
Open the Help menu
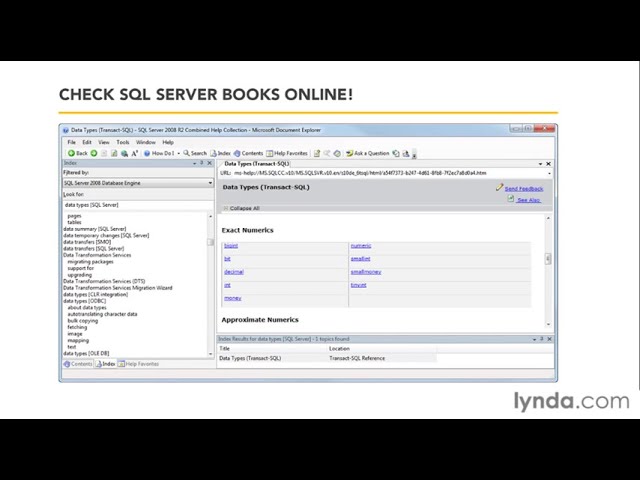pyautogui.click(x=168, y=142)
